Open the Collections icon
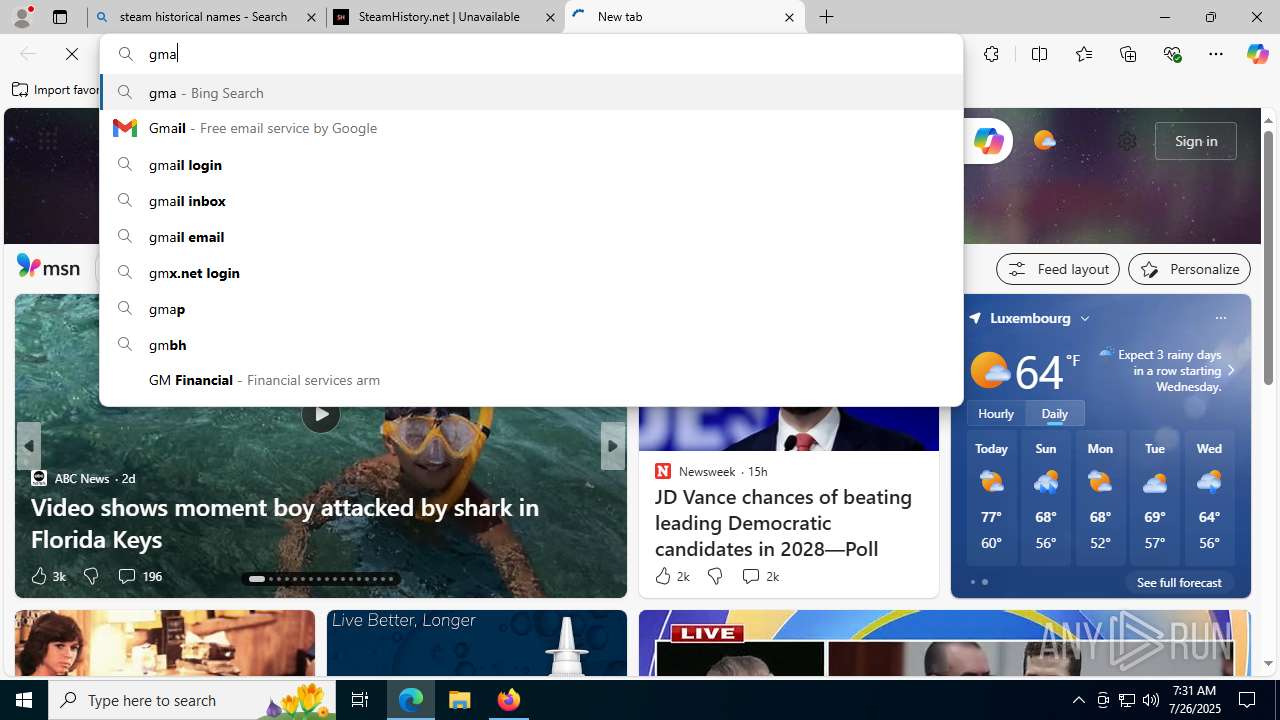The height and width of the screenshot is (720, 1280). pos(1128,54)
